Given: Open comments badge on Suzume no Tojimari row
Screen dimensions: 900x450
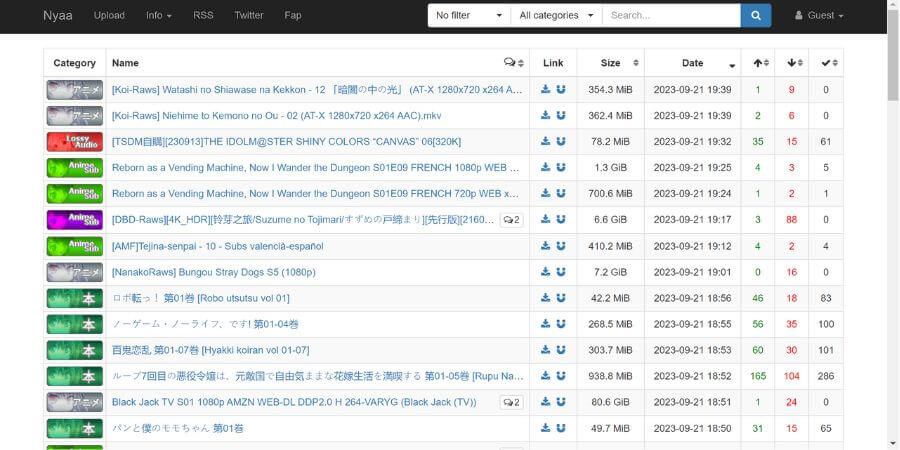Looking at the screenshot, I should click(x=511, y=220).
